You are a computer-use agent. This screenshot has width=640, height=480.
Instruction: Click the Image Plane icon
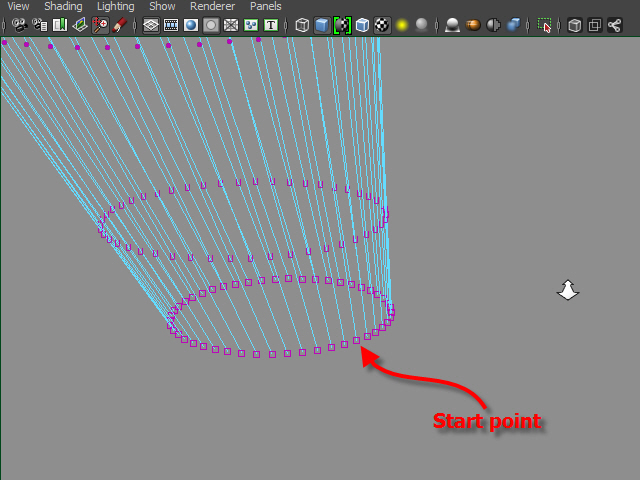80,25
